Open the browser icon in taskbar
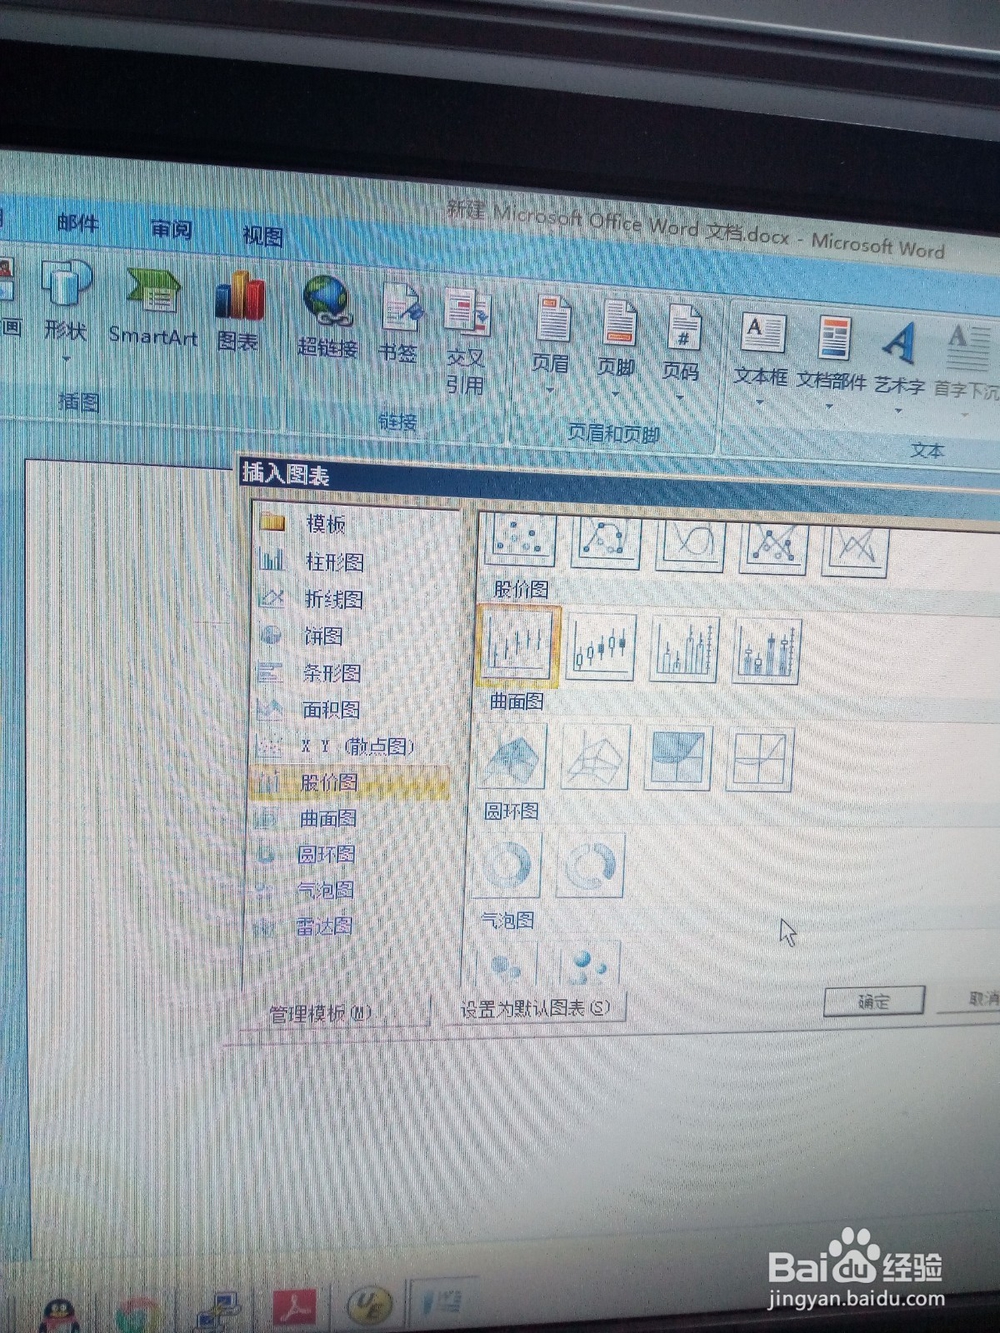 138,1314
